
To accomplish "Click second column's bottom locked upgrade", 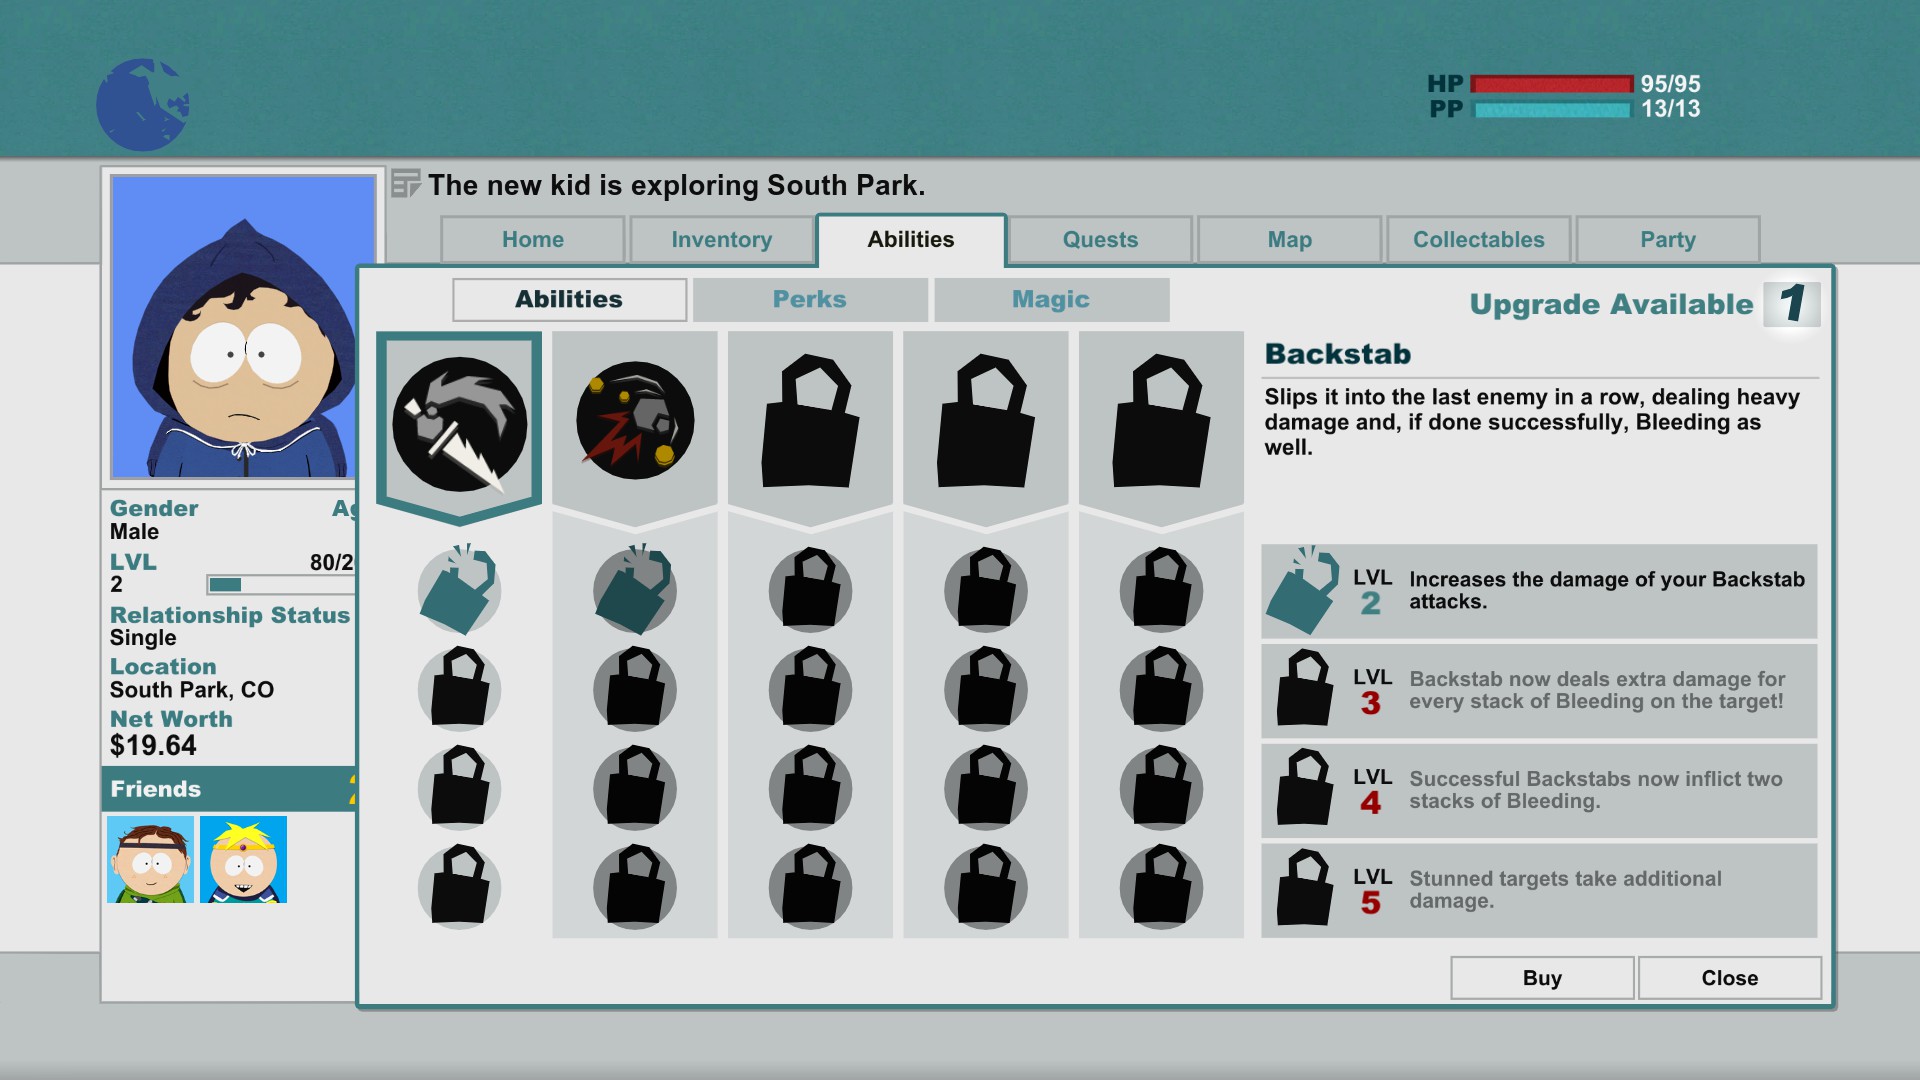I will (x=635, y=887).
